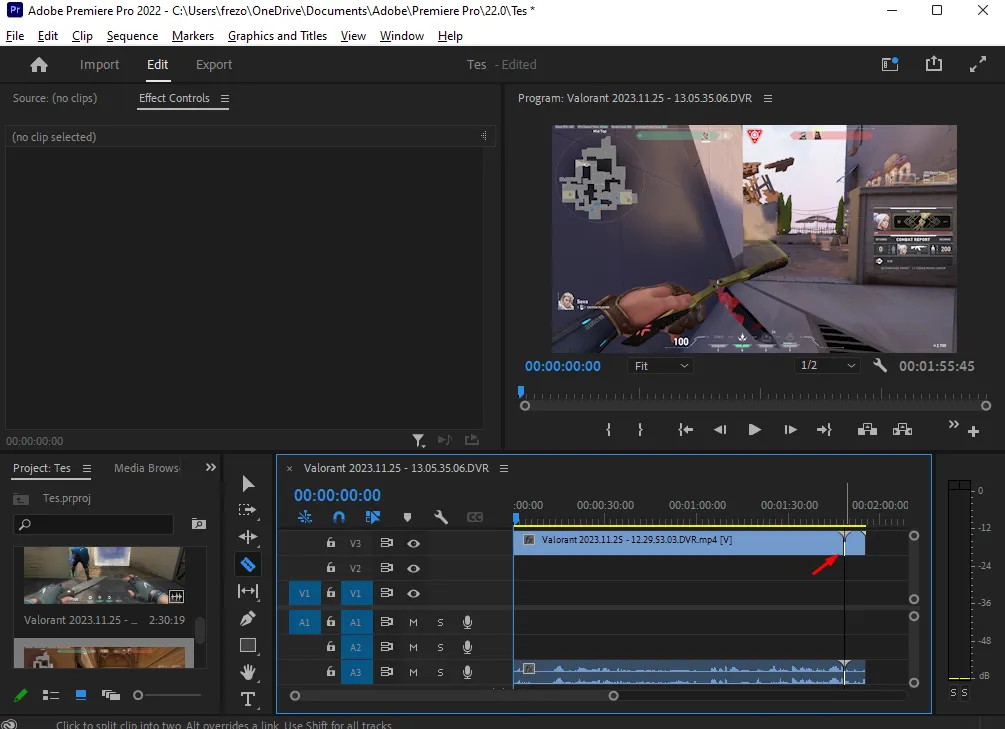1005x729 pixels.
Task: Click the Program Monitor playhead marker
Action: (520, 391)
